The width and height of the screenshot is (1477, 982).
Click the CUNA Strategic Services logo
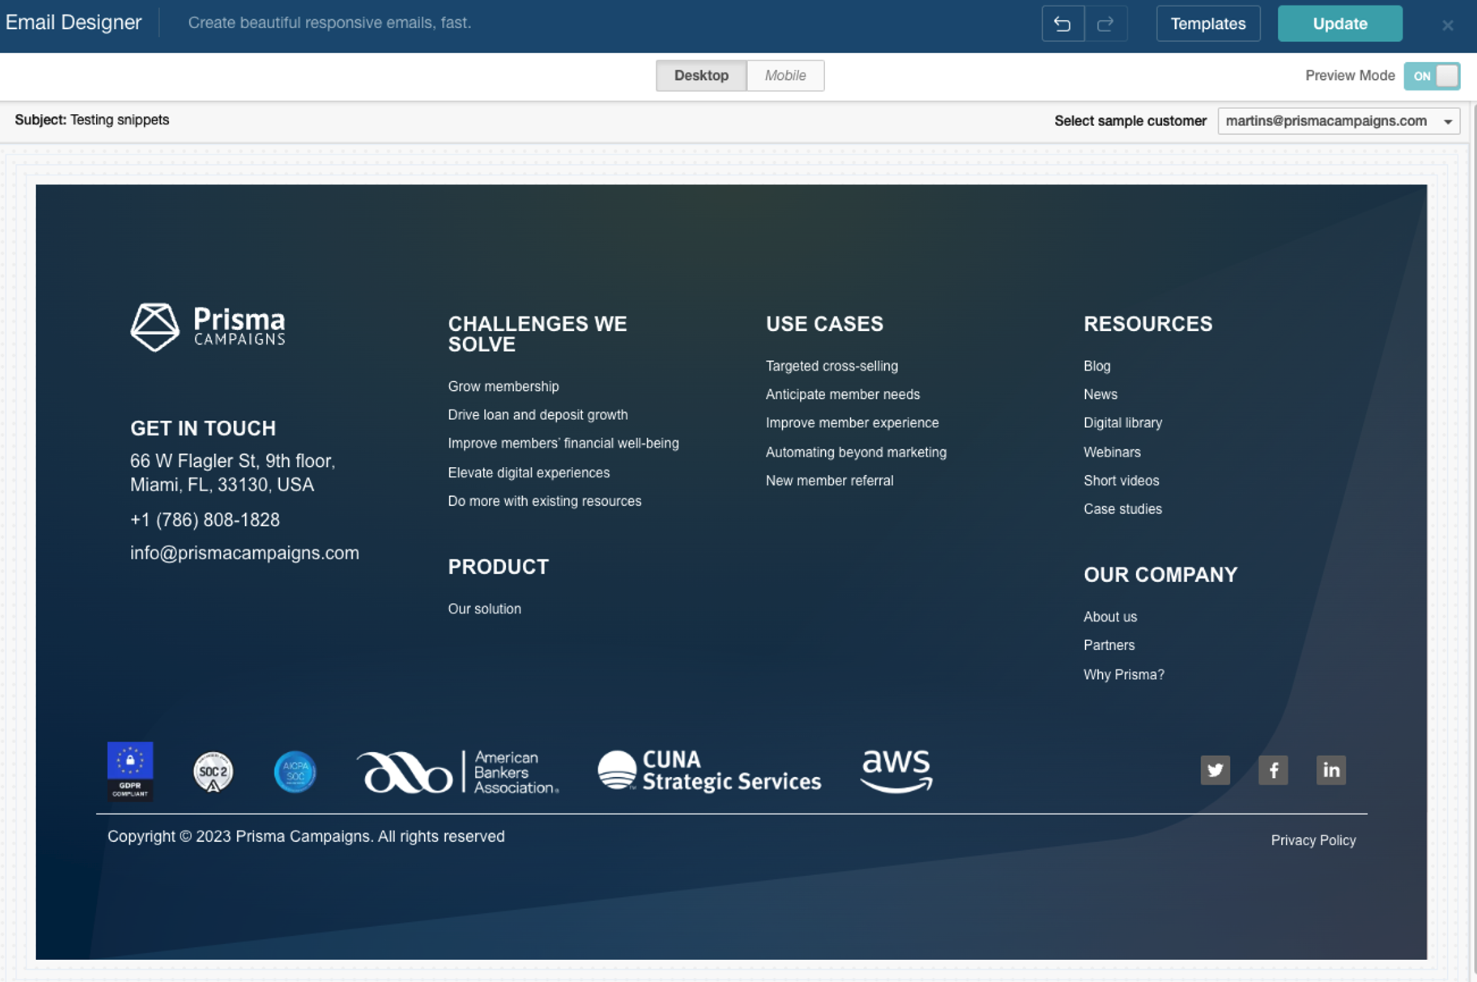(709, 771)
